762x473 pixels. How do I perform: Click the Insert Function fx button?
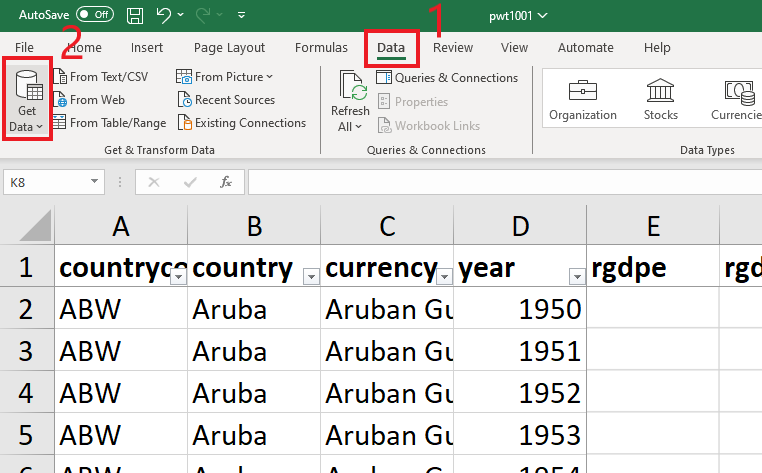pos(226,182)
